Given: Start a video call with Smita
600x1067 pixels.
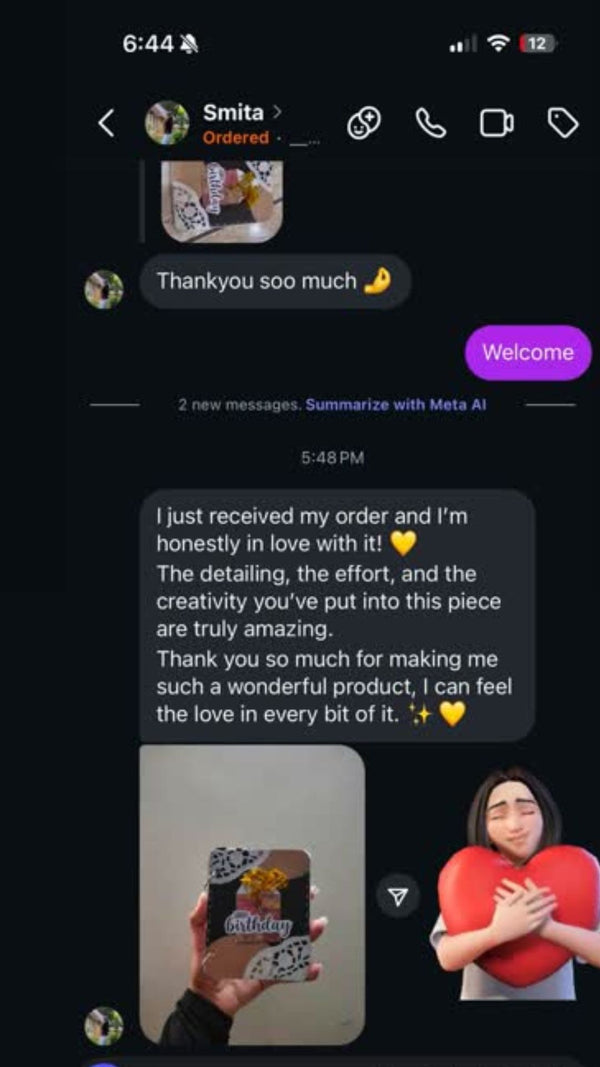Looking at the screenshot, I should pyautogui.click(x=496, y=123).
